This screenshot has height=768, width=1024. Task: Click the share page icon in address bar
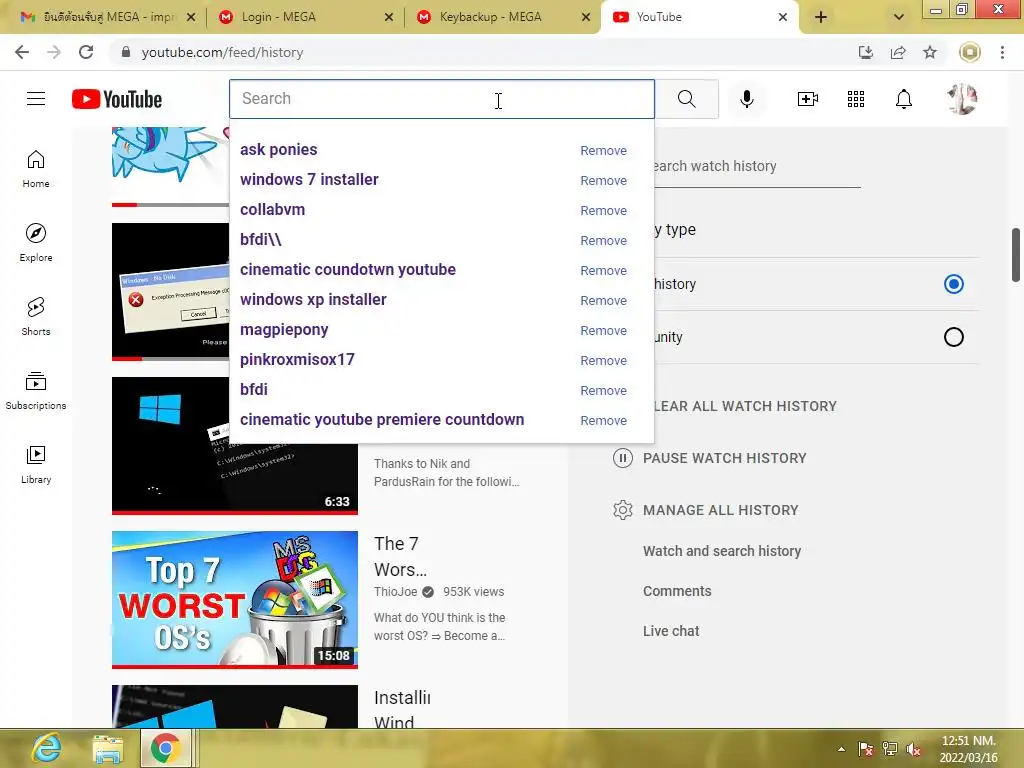[x=898, y=52]
